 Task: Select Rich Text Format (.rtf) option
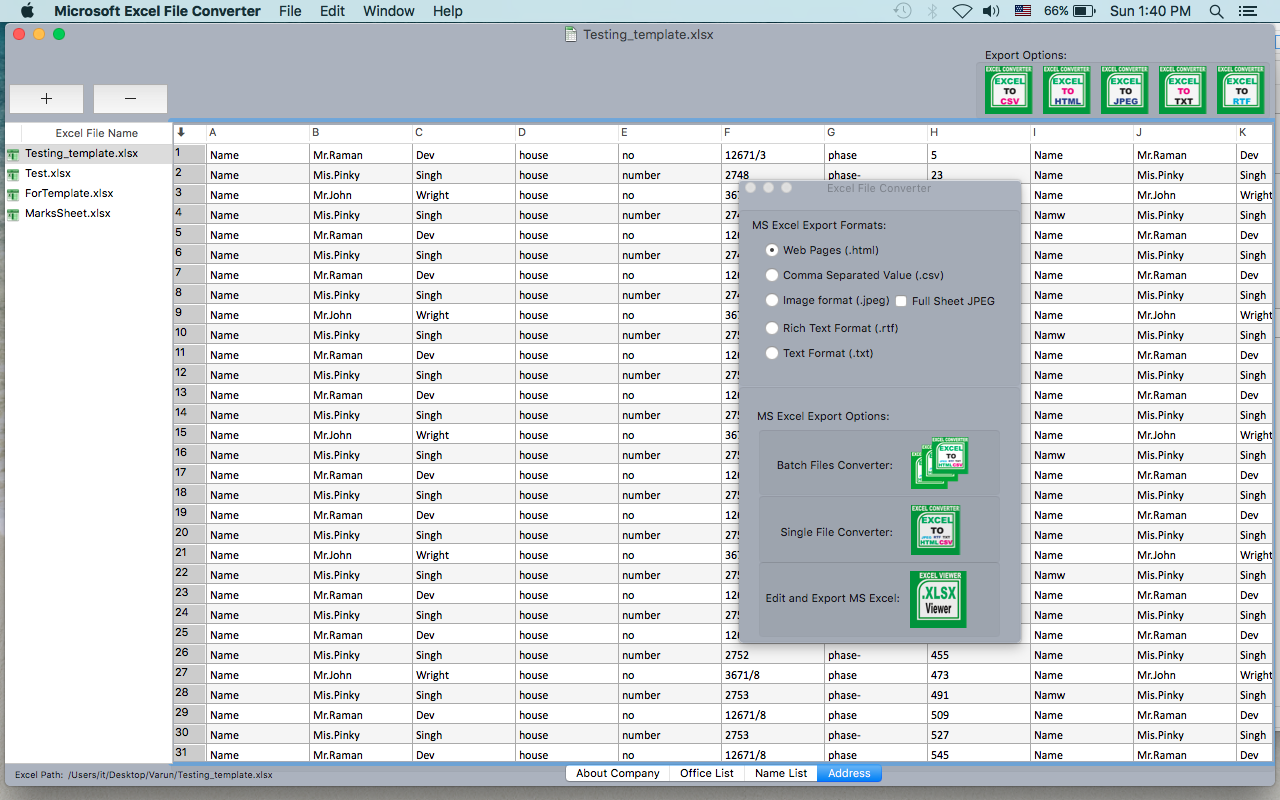(x=772, y=328)
